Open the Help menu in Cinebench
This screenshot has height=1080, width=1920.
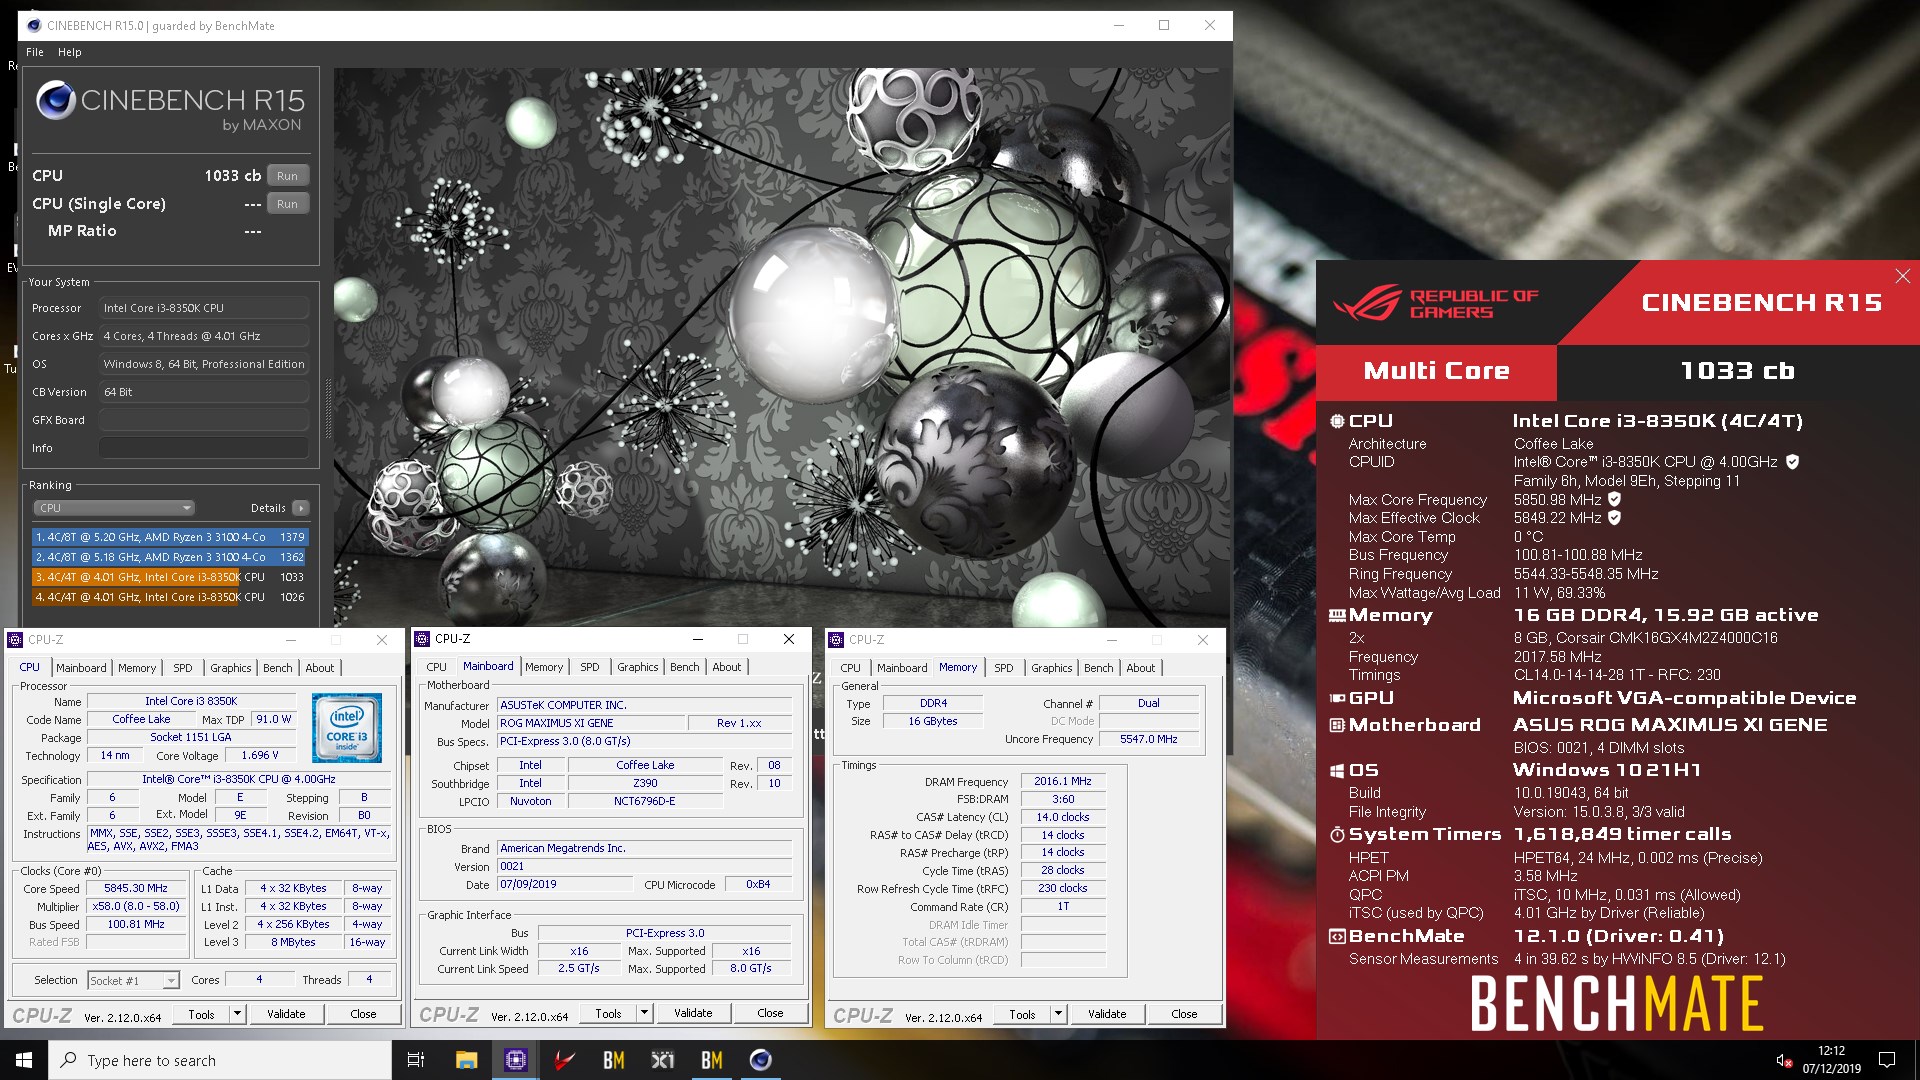click(70, 52)
